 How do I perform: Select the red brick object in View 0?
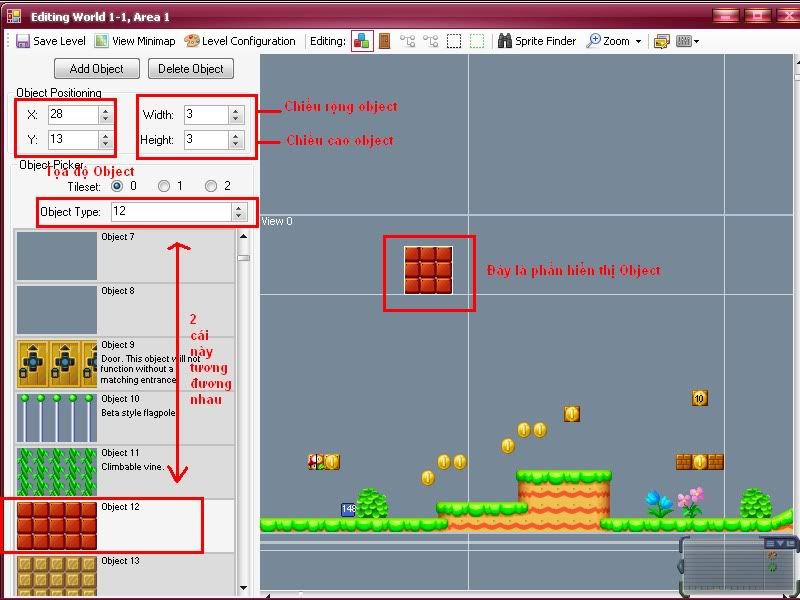point(429,270)
